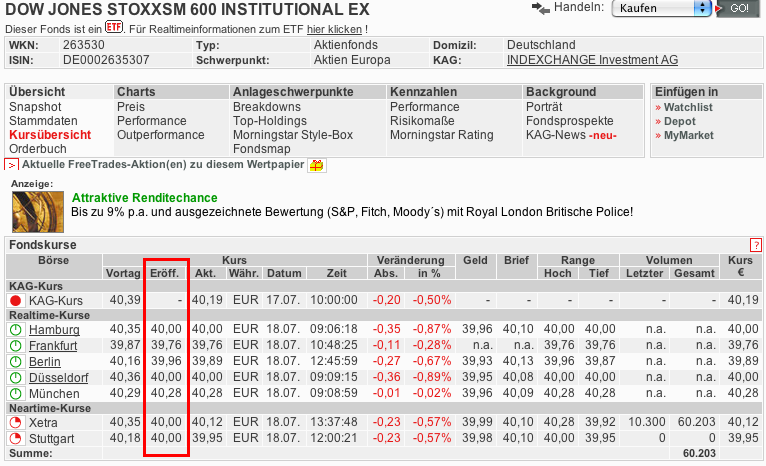Viewport: 766px width, 466px height.
Task: Open Porträt under Background
Action: pyautogui.click(x=544, y=107)
